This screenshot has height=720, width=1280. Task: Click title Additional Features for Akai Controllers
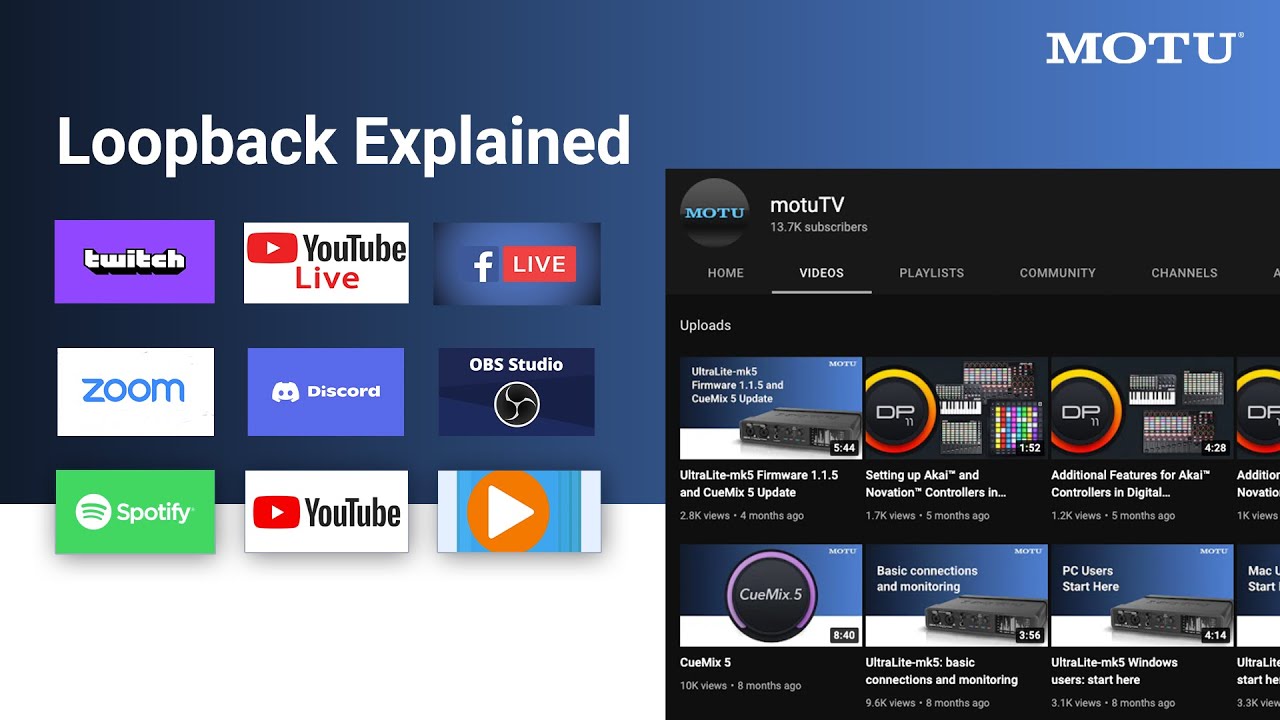[1131, 484]
